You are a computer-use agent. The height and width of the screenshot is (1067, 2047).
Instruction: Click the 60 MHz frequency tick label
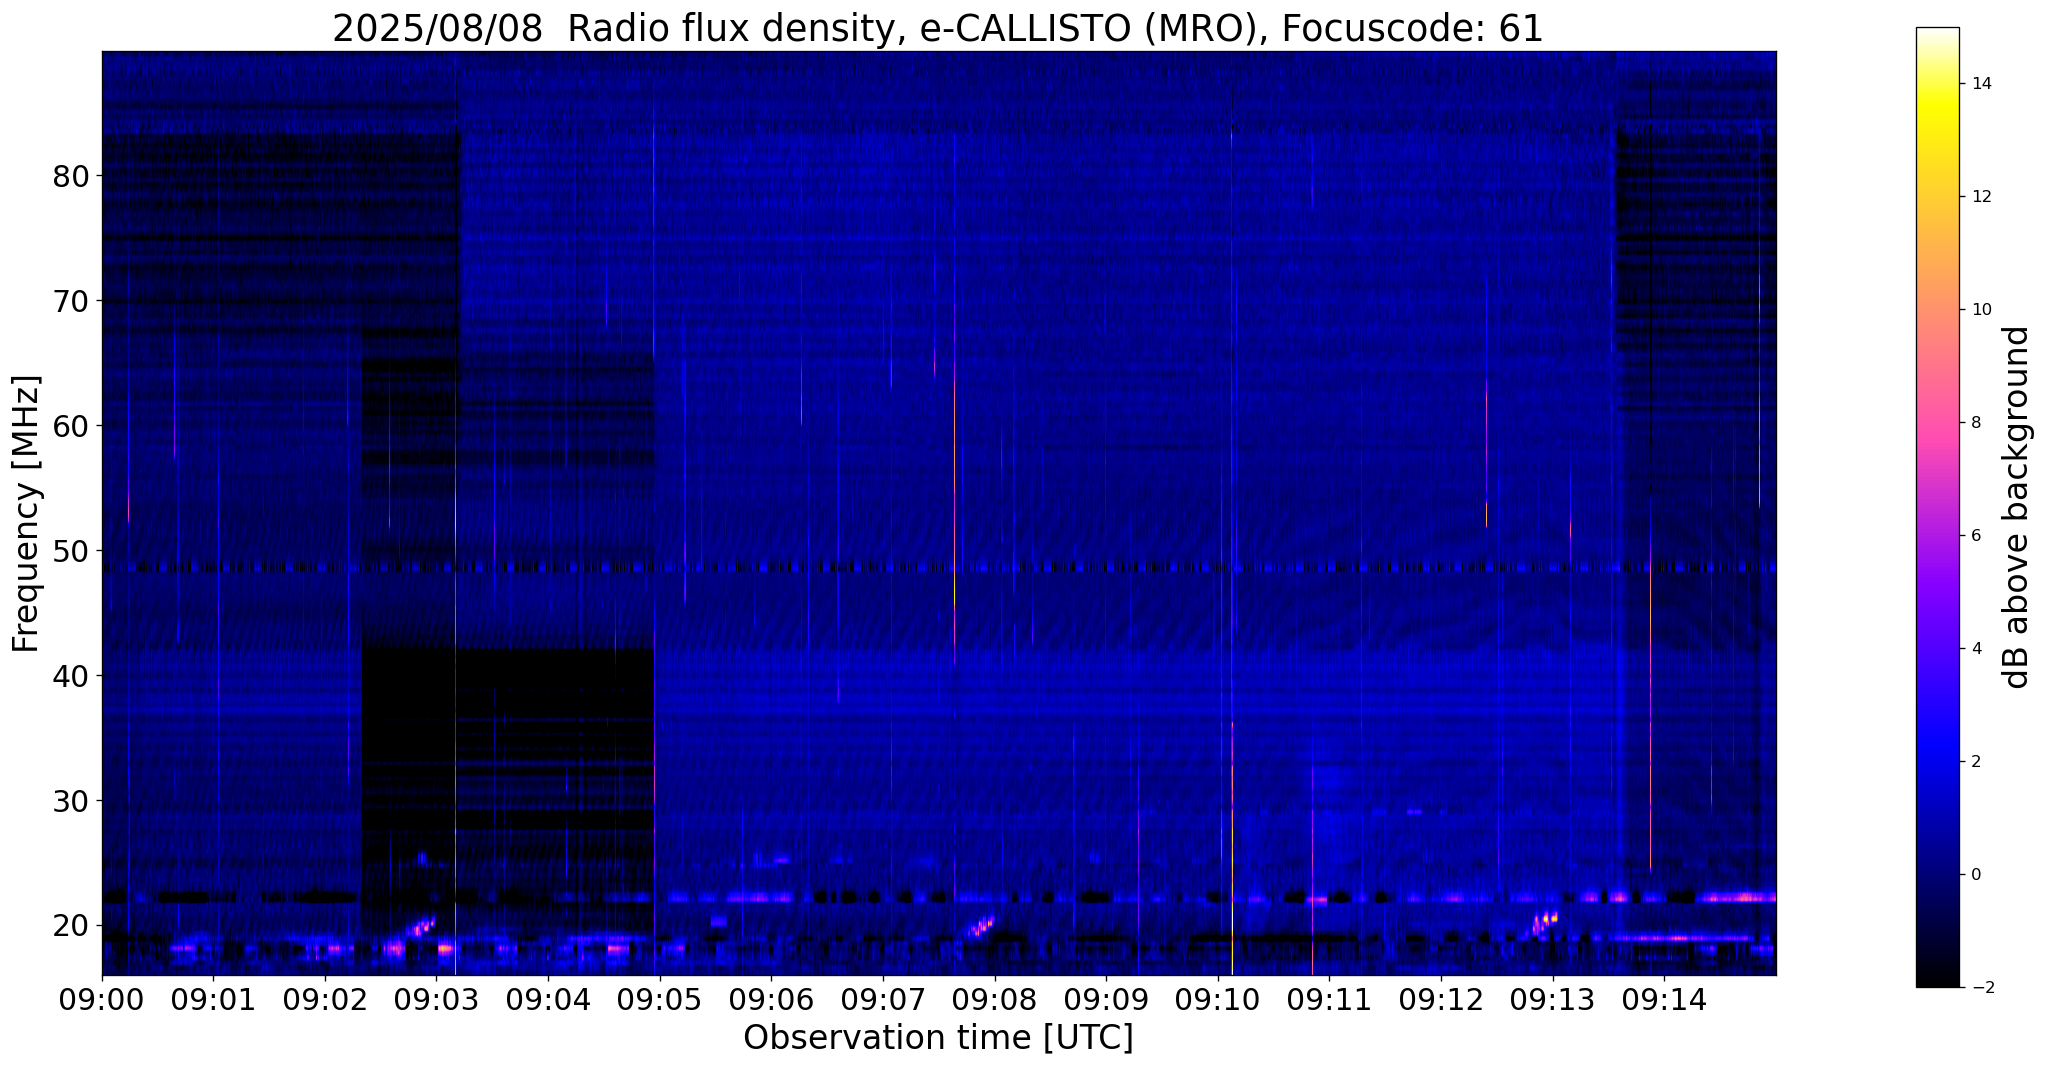[71, 426]
